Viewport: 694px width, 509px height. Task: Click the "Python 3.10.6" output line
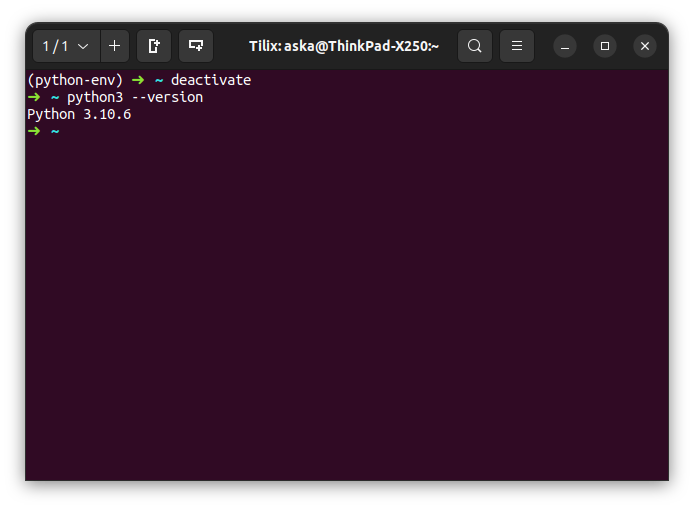click(79, 114)
